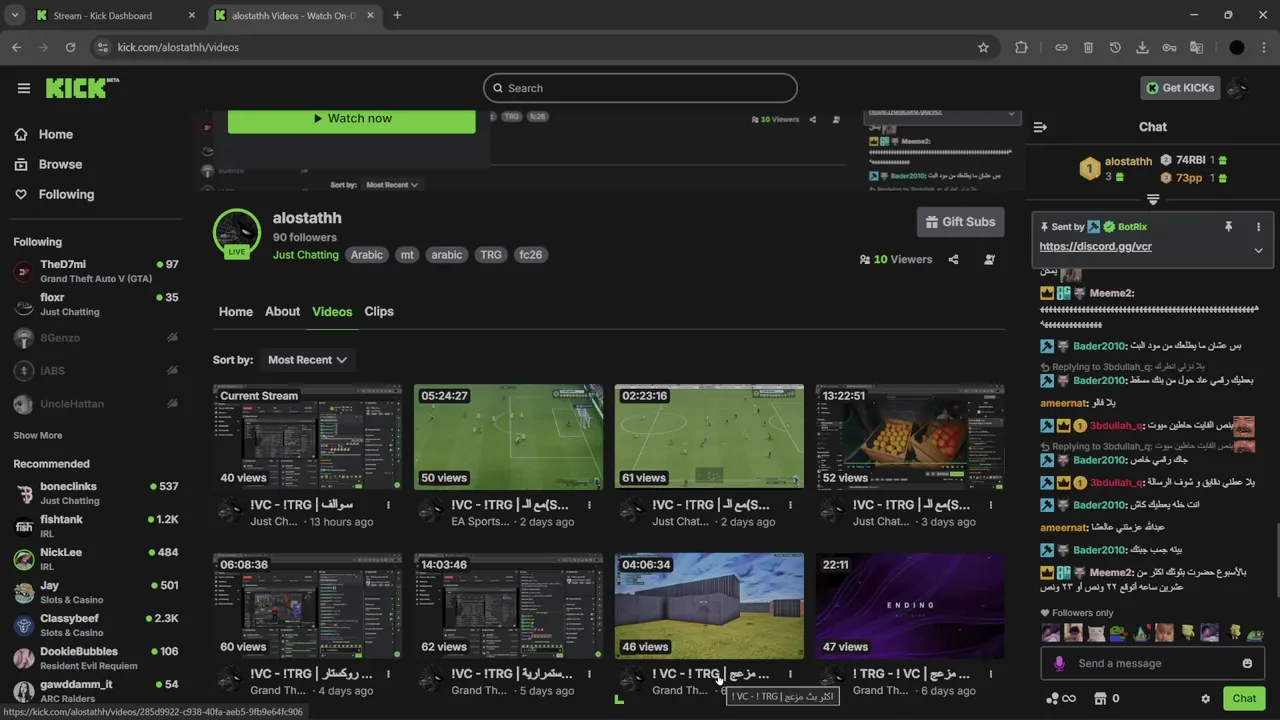The height and width of the screenshot is (720, 1280).
Task: Show more followed channels
Action: pos(38,435)
